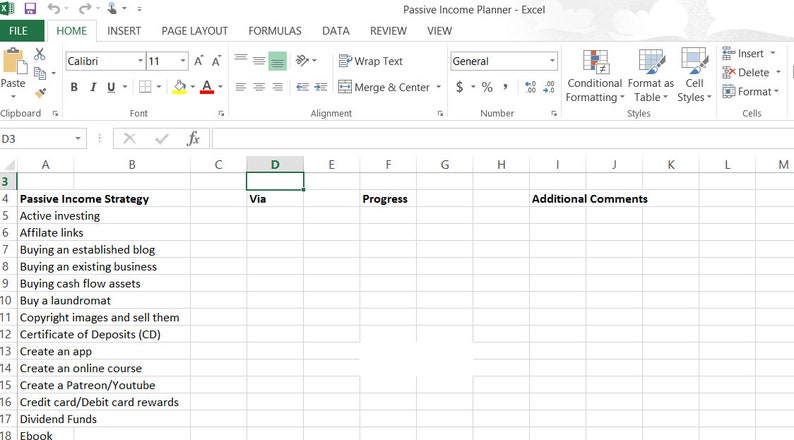Switch to the DATA tab

click(336, 31)
